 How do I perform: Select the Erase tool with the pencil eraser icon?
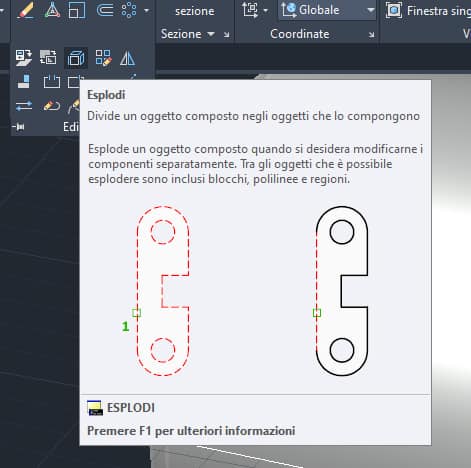coord(26,10)
